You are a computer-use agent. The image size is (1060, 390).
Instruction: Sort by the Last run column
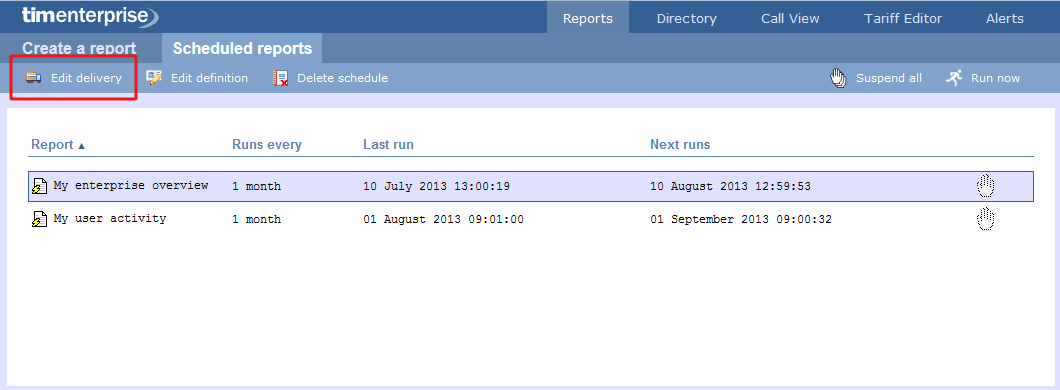[388, 145]
